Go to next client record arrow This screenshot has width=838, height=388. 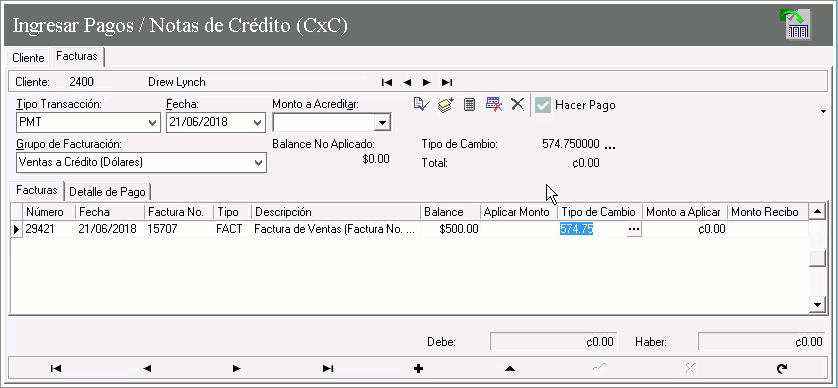click(426, 82)
